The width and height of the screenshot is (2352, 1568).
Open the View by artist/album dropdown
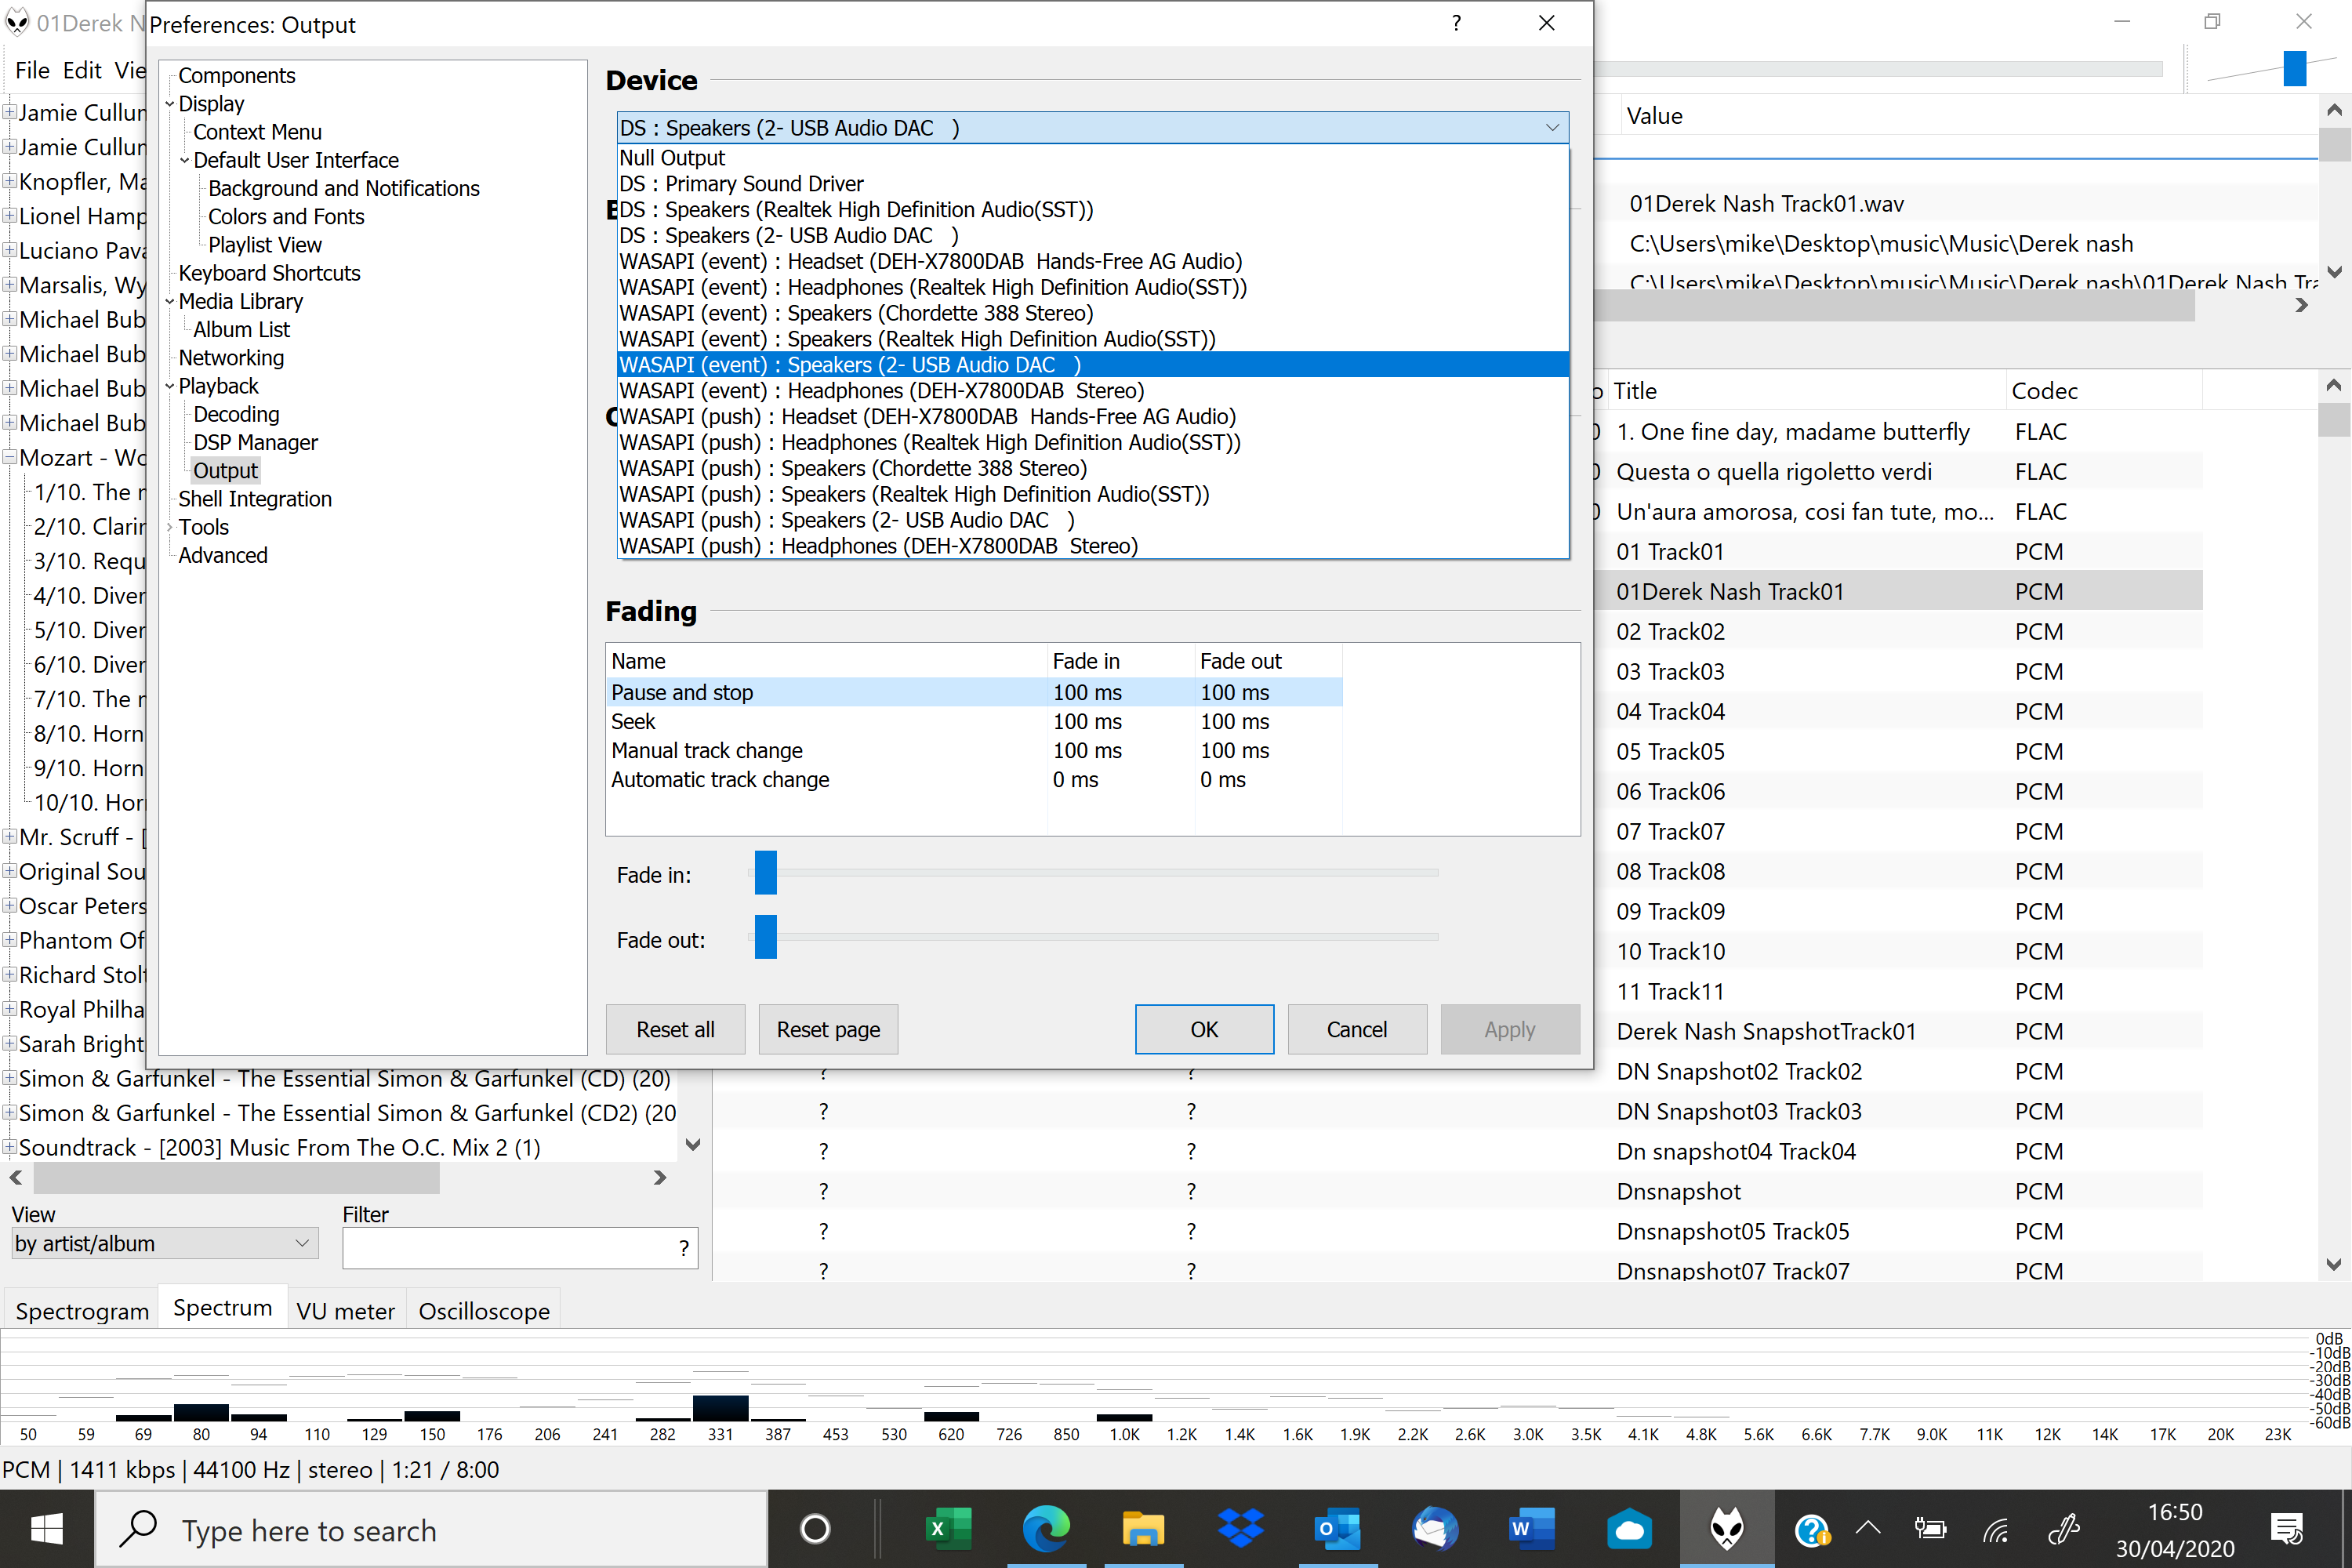(164, 1243)
